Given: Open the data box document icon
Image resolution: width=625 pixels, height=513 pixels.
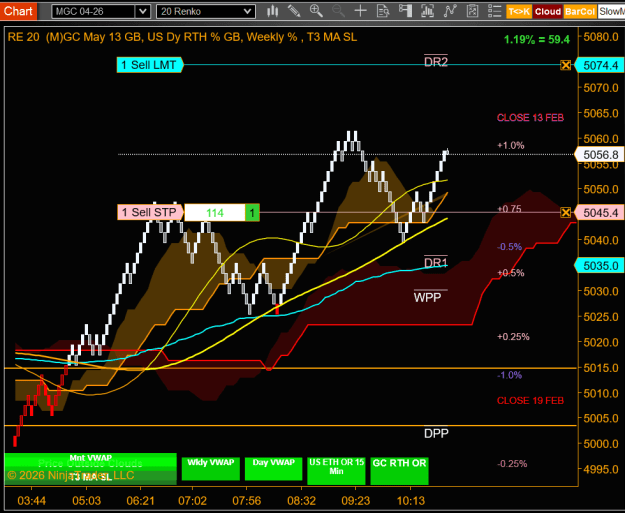Looking at the screenshot, I should (x=383, y=11).
